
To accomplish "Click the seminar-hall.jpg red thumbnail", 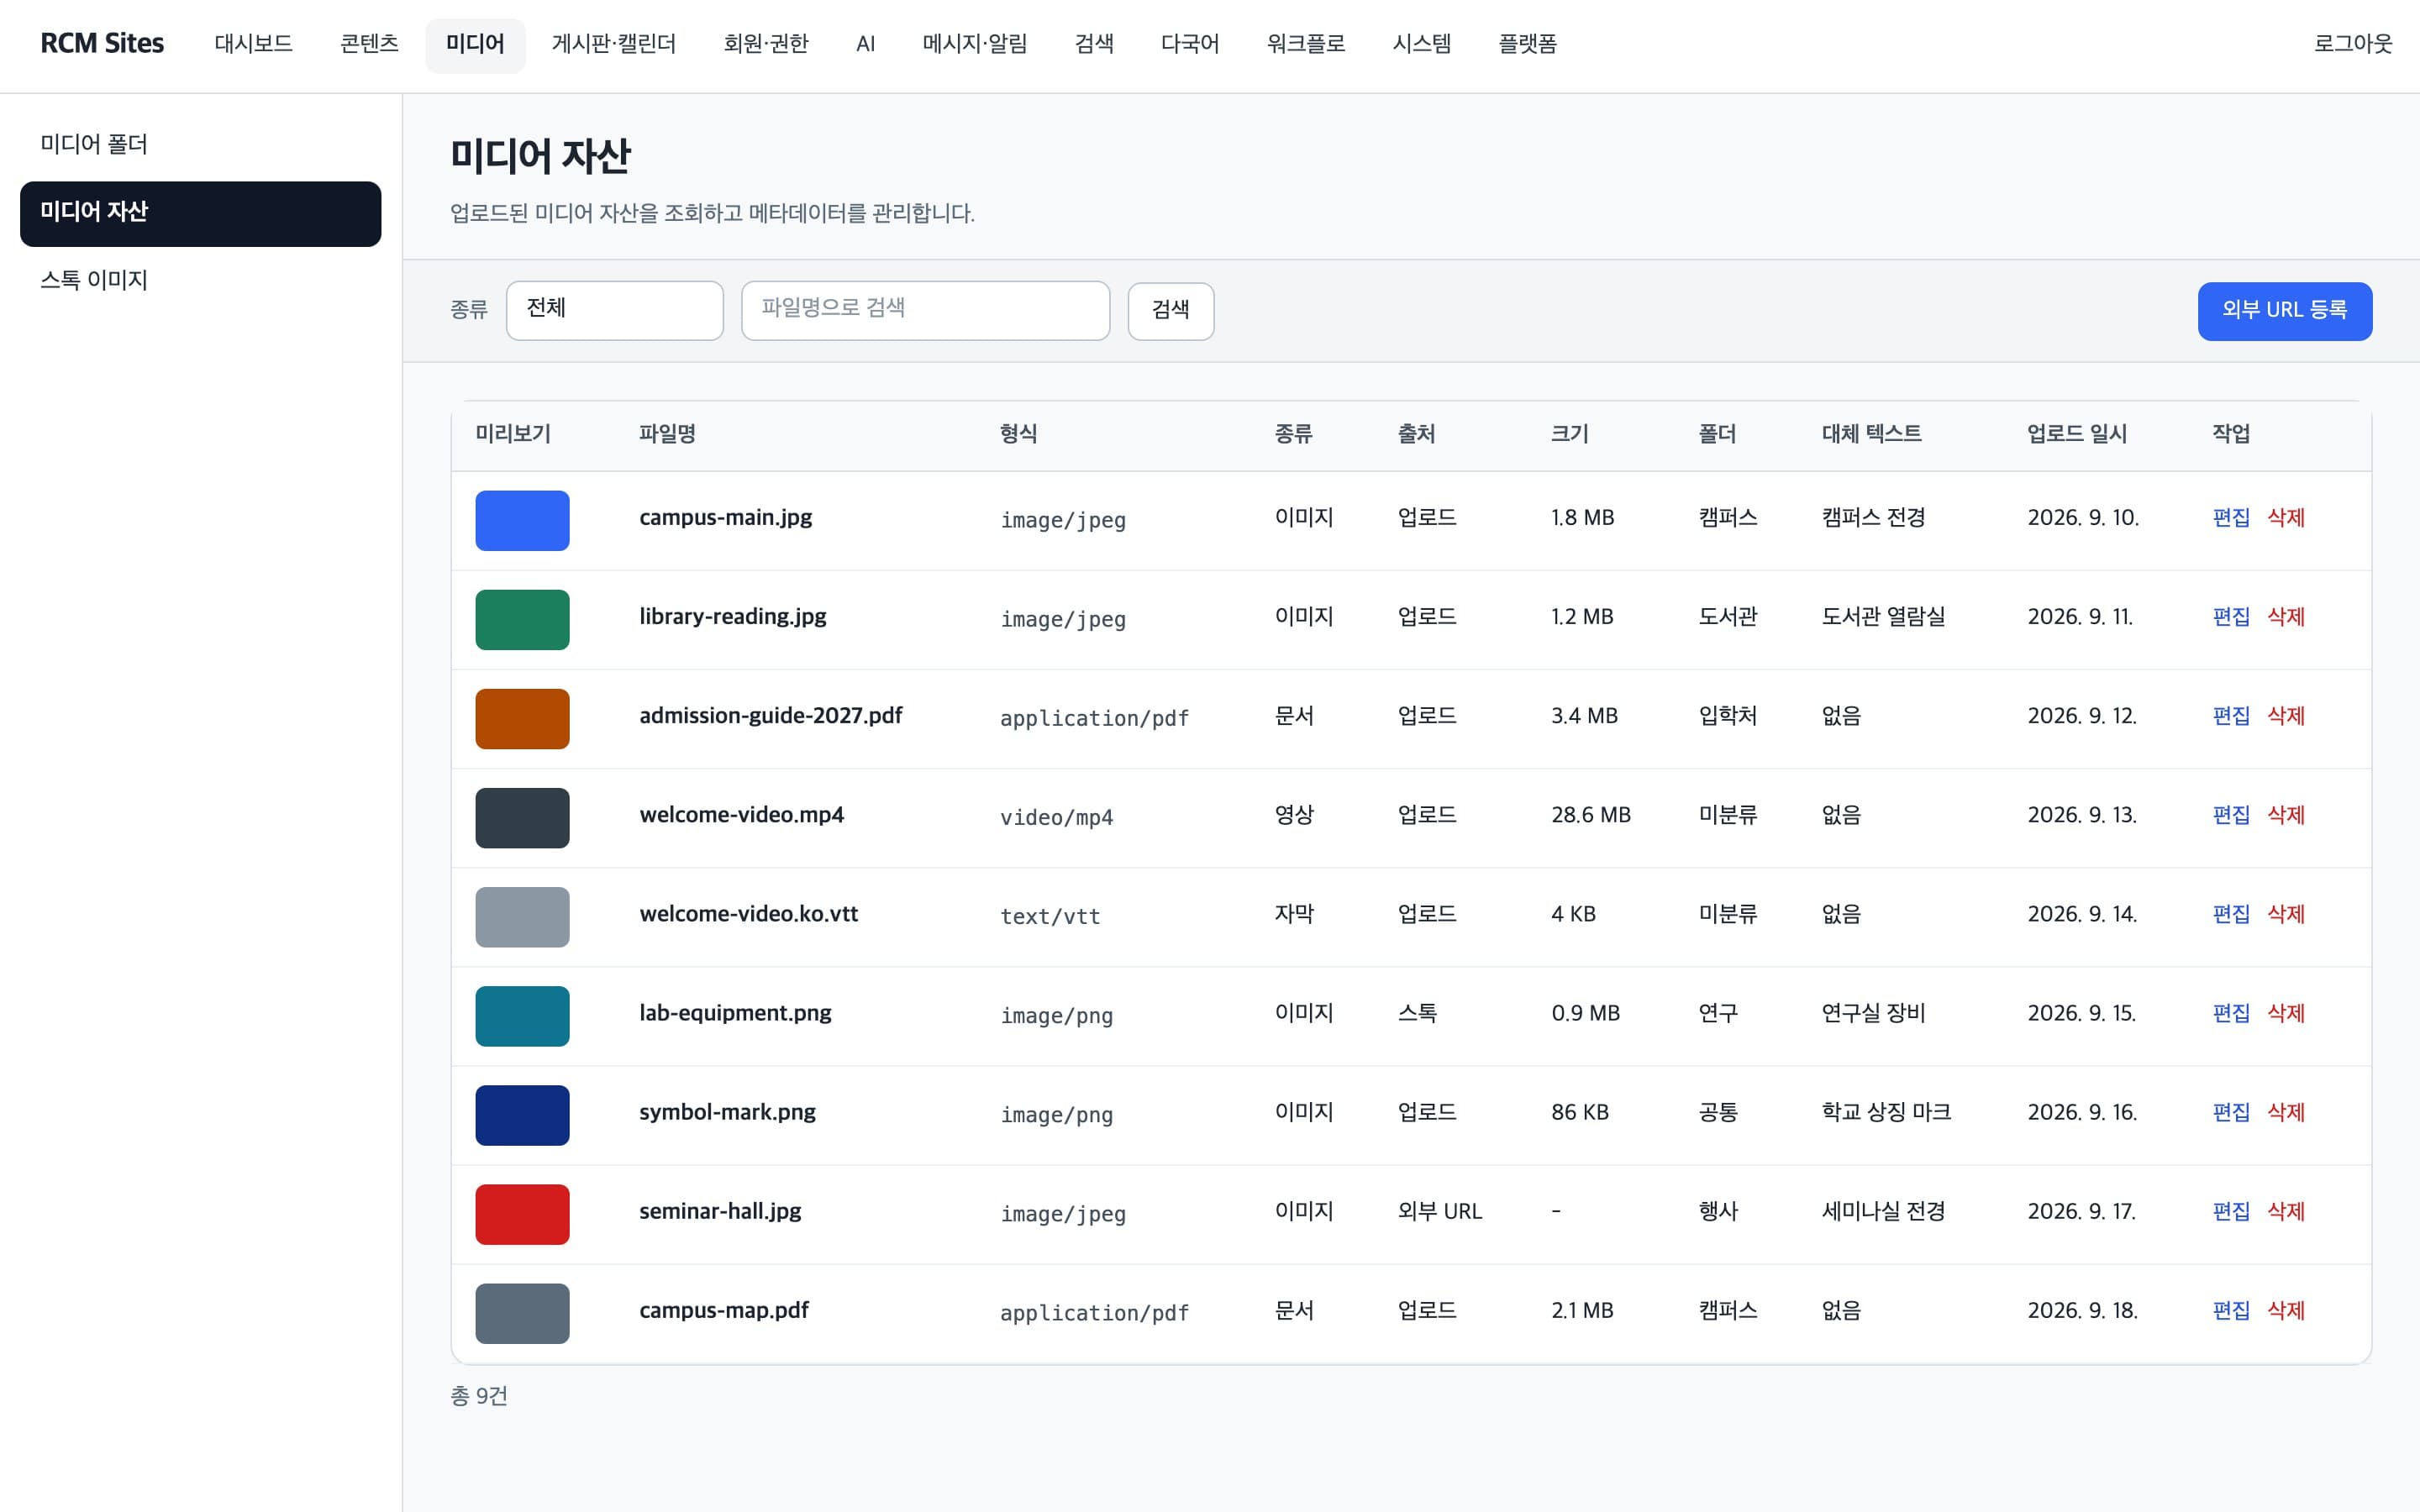I will coord(522,1214).
